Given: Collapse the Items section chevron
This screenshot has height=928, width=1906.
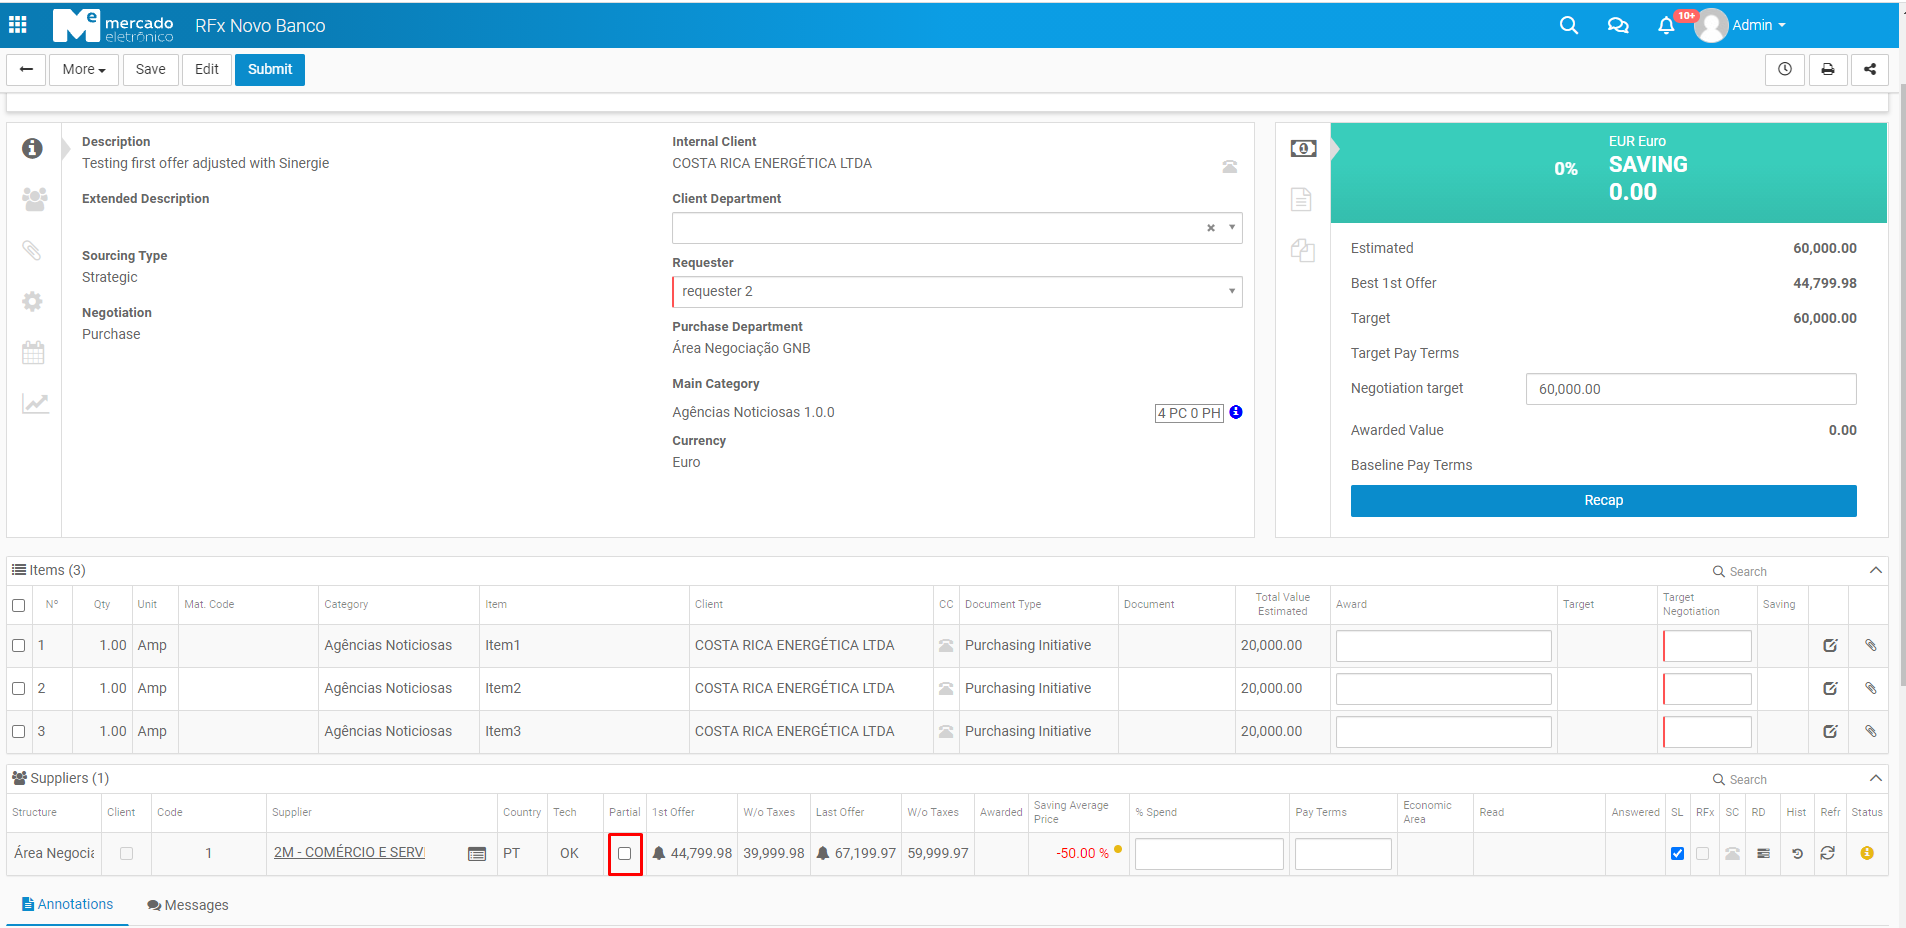Looking at the screenshot, I should tap(1875, 571).
